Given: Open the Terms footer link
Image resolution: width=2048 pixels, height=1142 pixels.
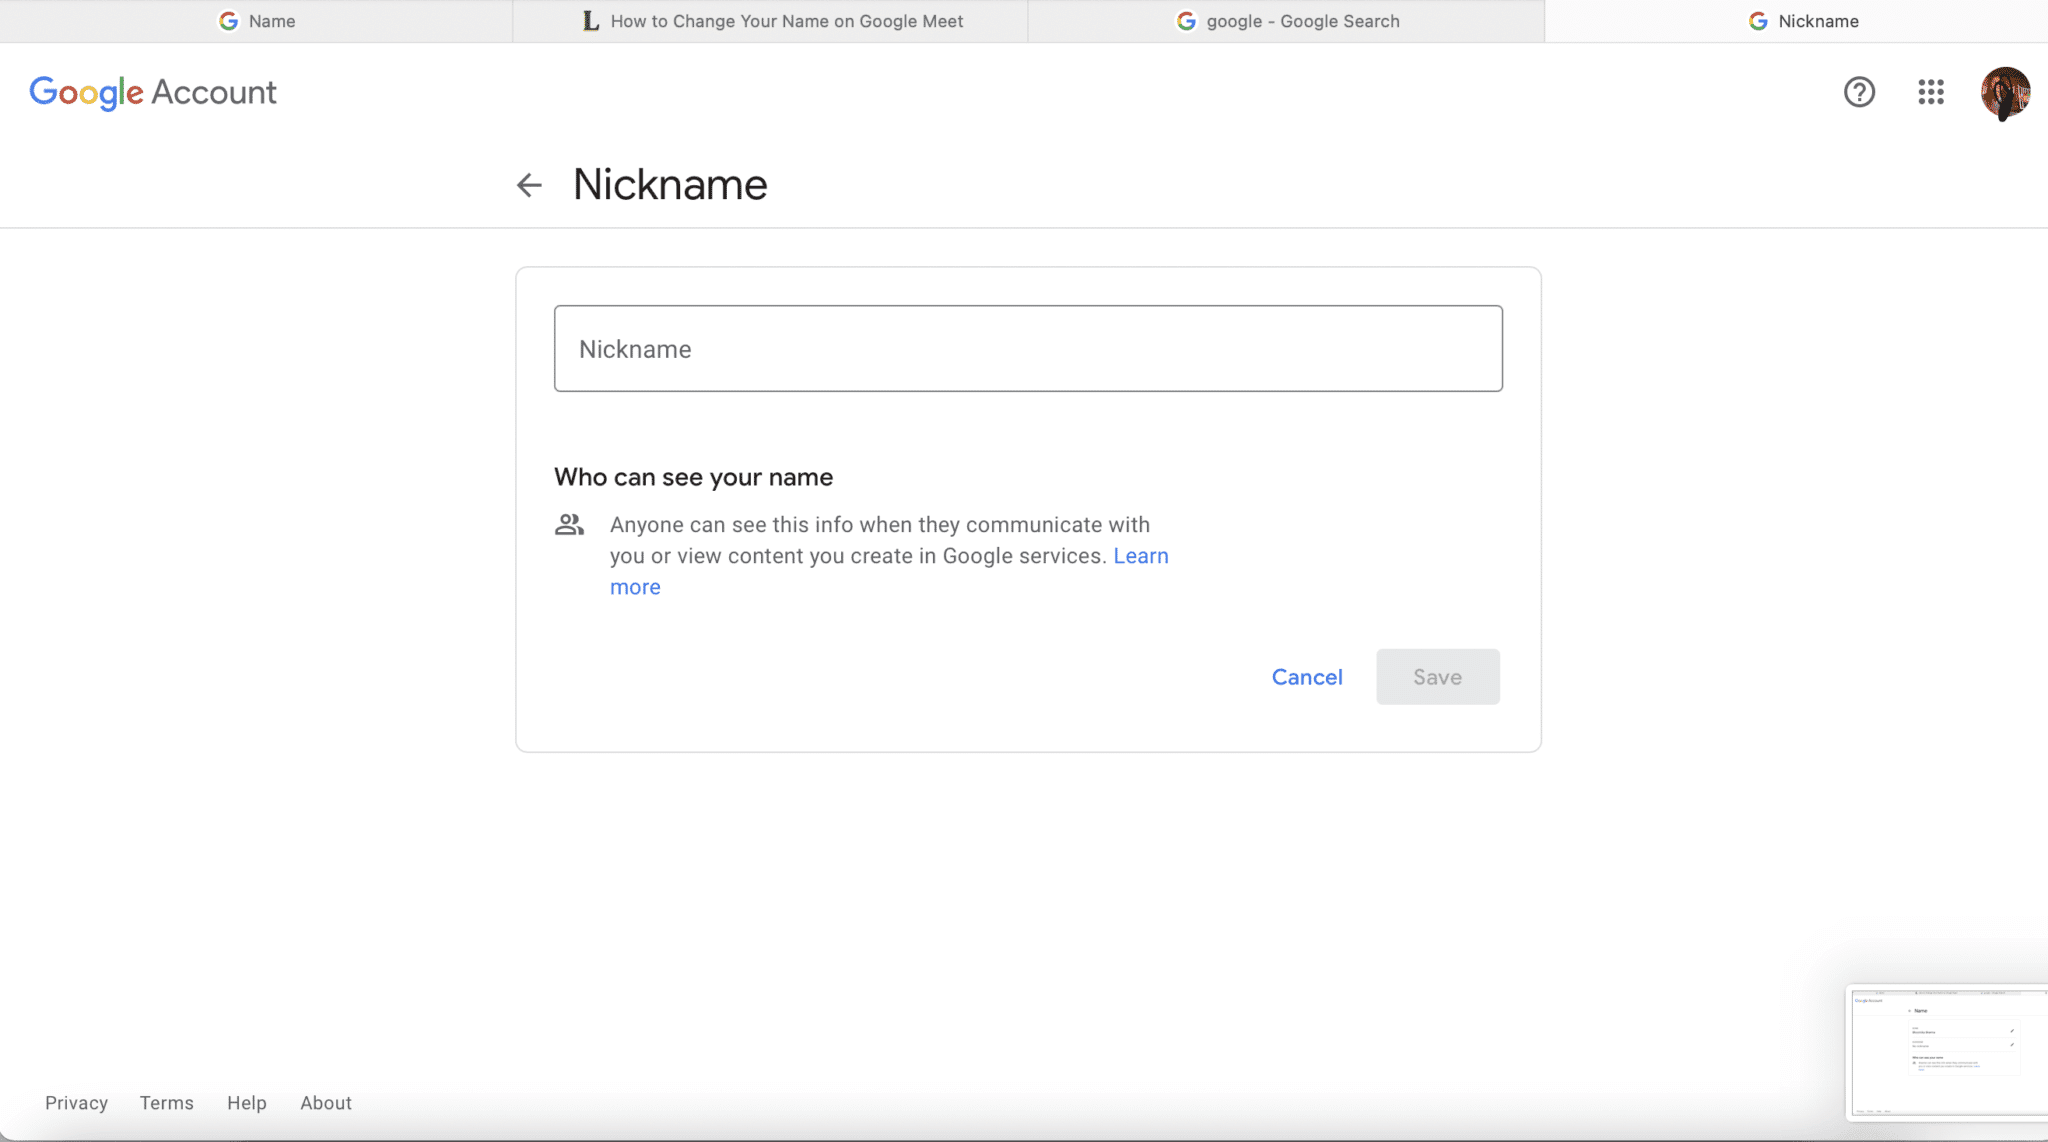Looking at the screenshot, I should coord(166,1103).
